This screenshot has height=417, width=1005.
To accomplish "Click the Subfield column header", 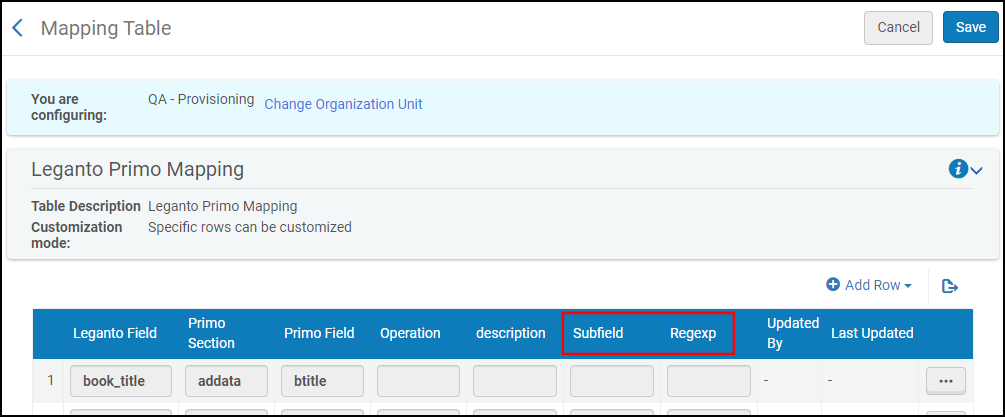I will click(598, 333).
